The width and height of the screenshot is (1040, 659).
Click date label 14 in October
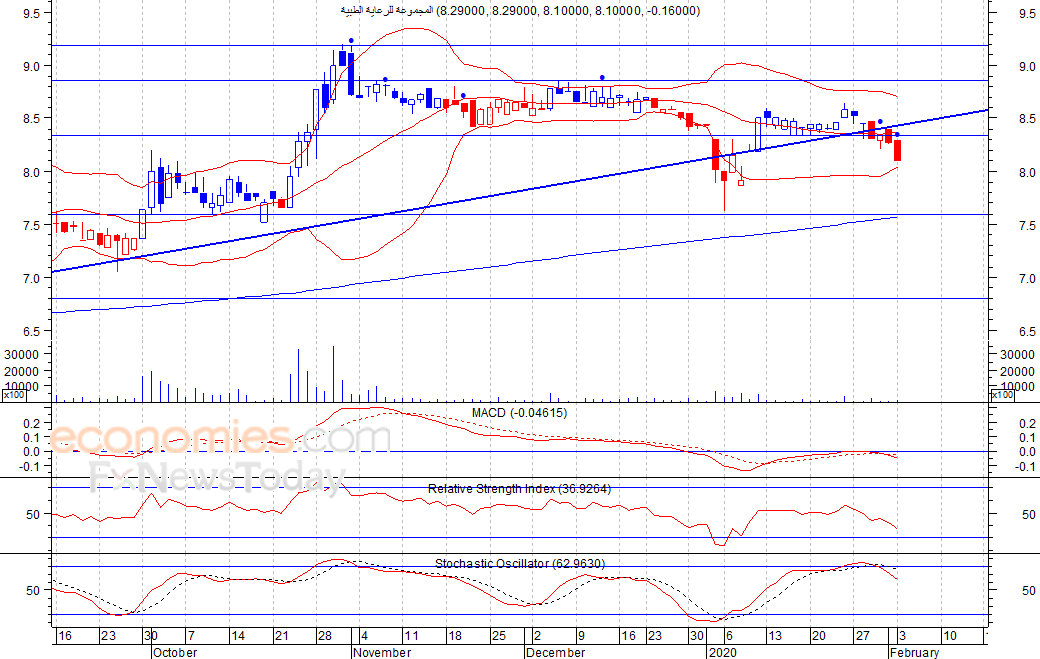[x=237, y=636]
